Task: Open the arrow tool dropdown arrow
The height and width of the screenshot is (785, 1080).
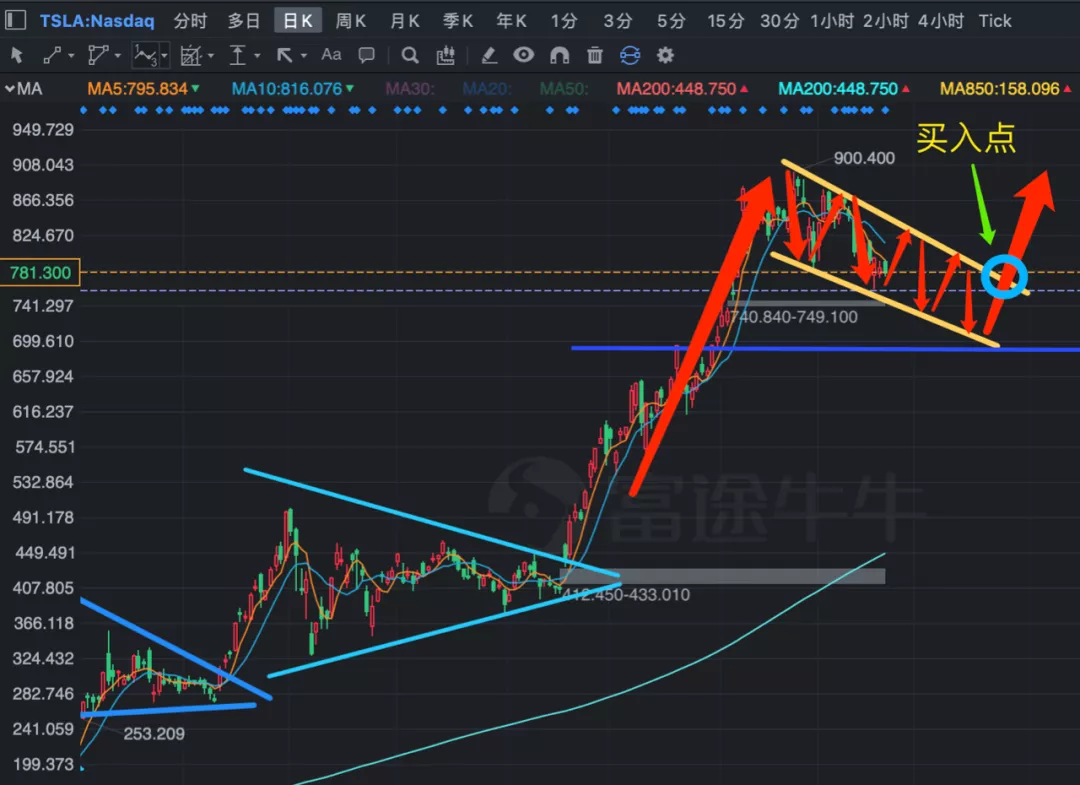Action: [304, 56]
